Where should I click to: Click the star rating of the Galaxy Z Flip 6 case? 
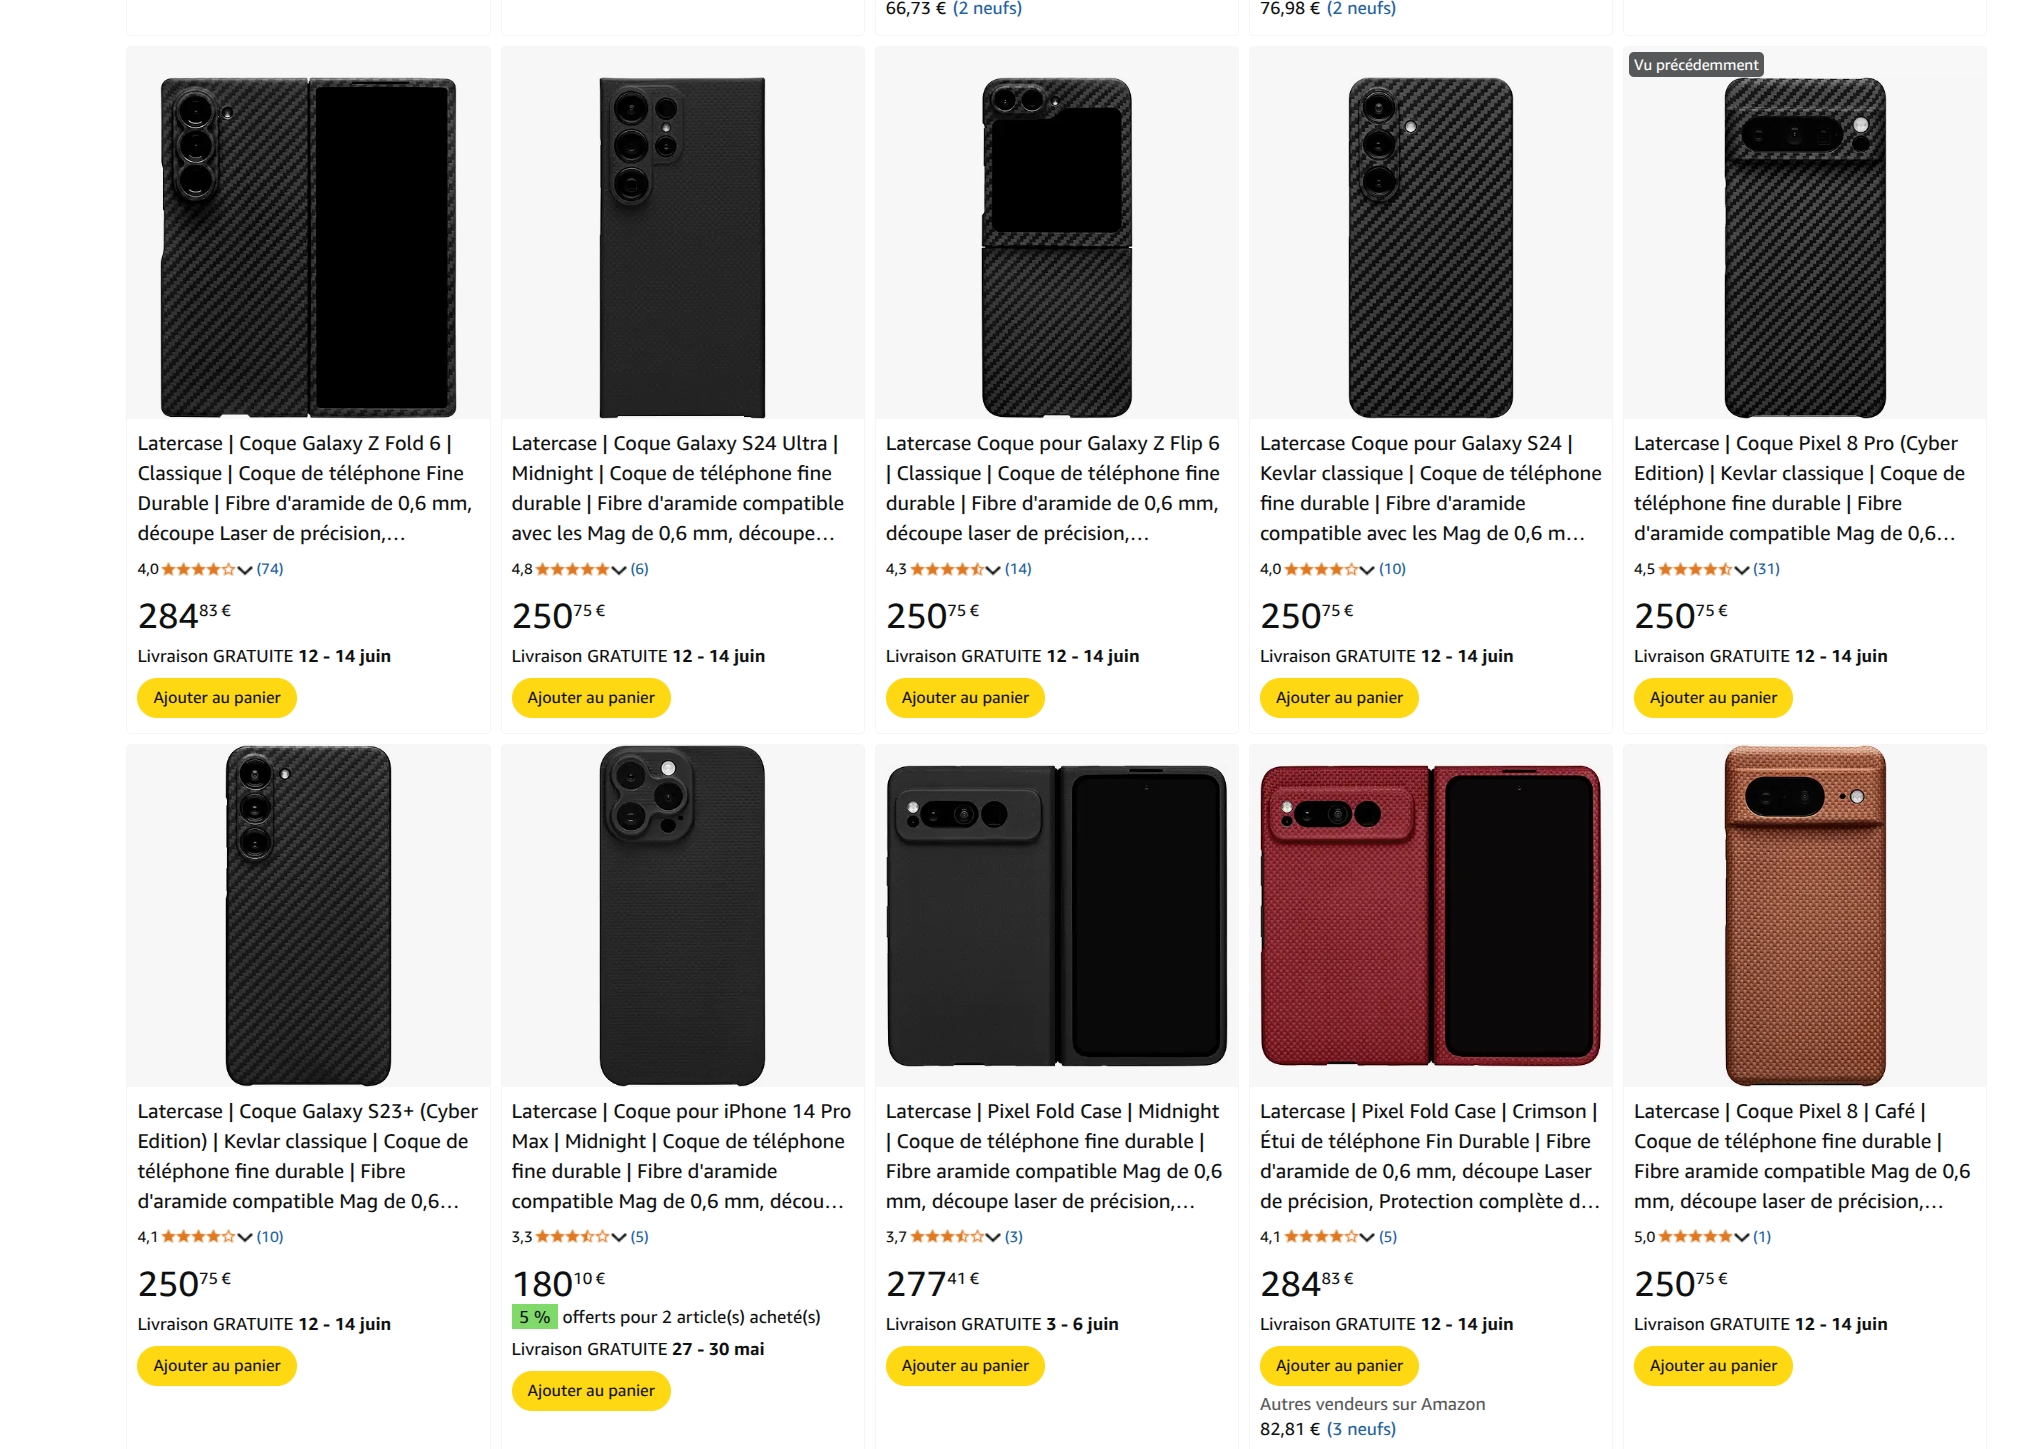coord(946,569)
